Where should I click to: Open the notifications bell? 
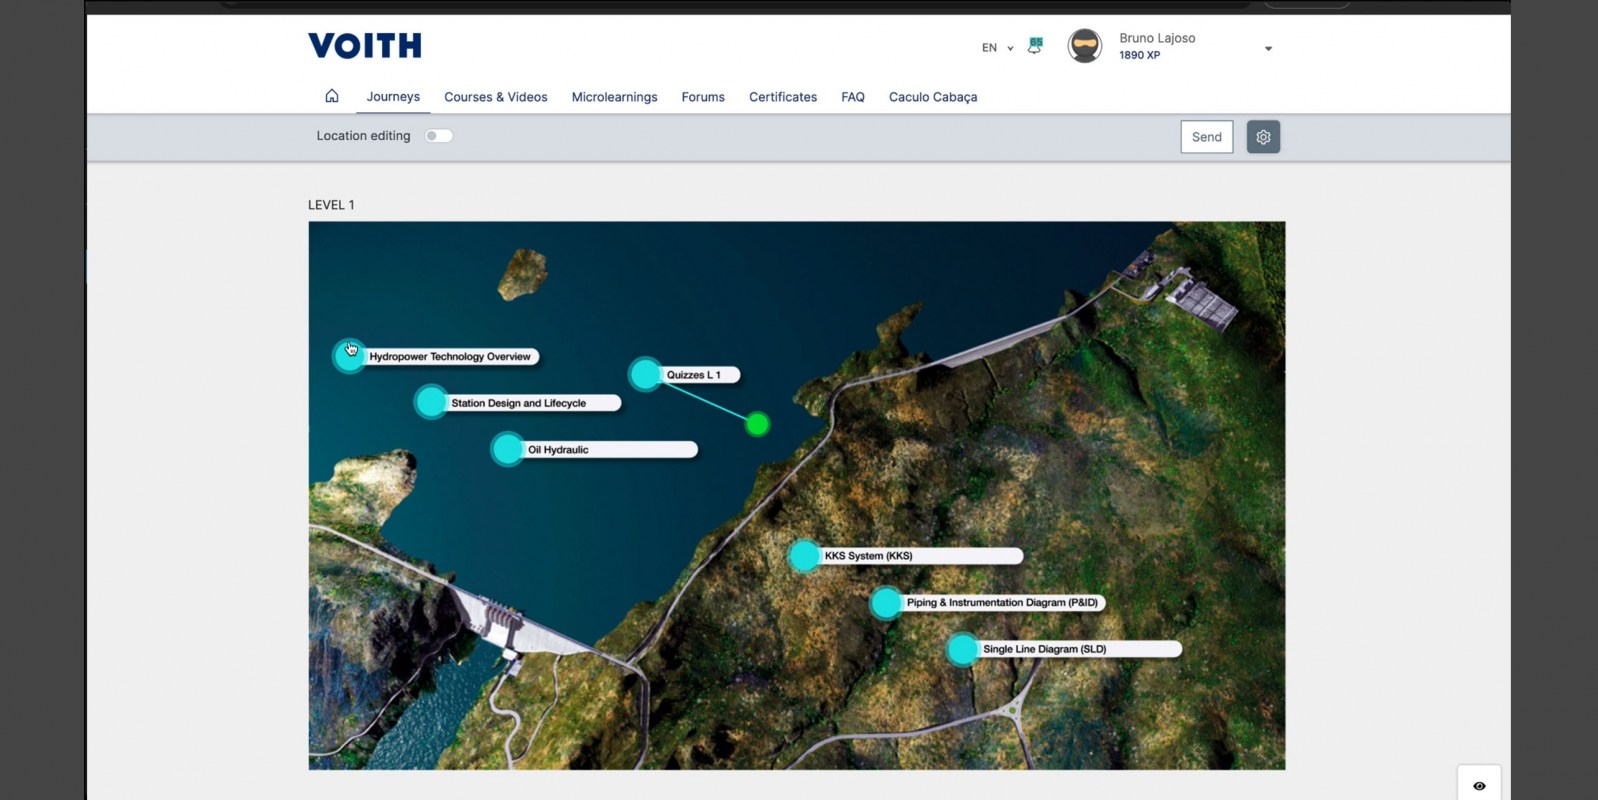(1035, 46)
